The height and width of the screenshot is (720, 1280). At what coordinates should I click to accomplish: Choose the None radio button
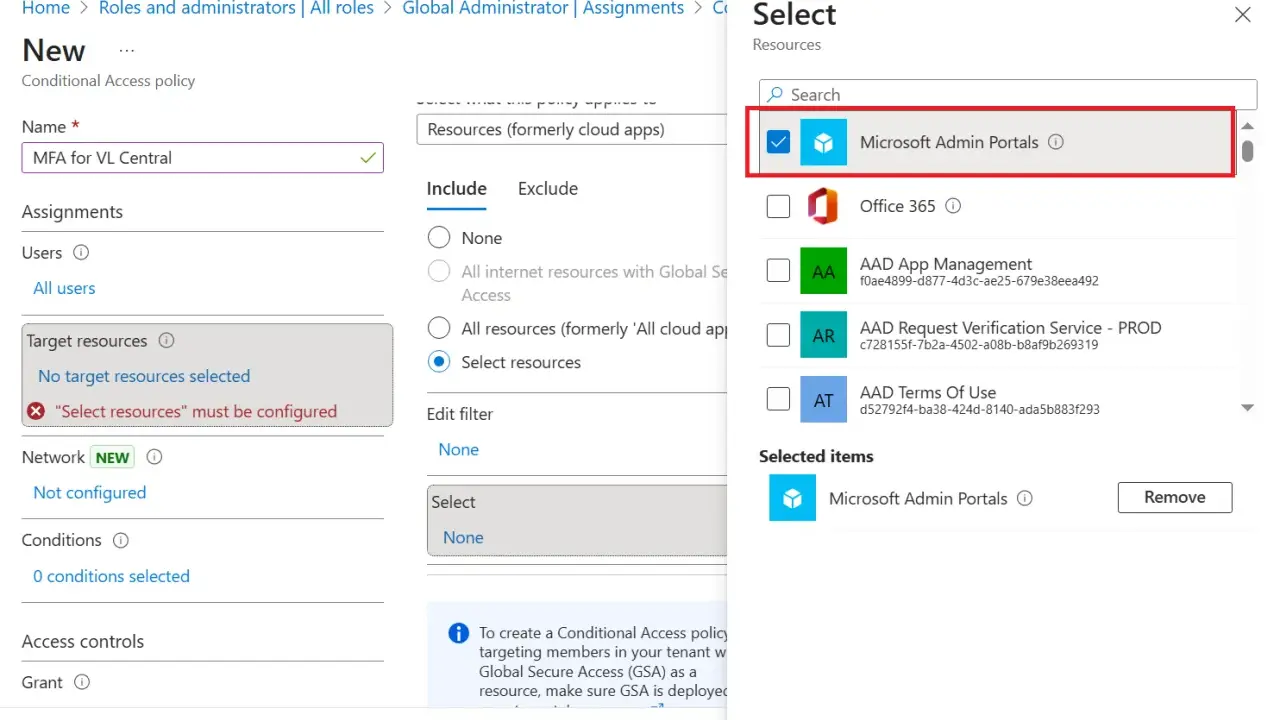click(x=438, y=238)
